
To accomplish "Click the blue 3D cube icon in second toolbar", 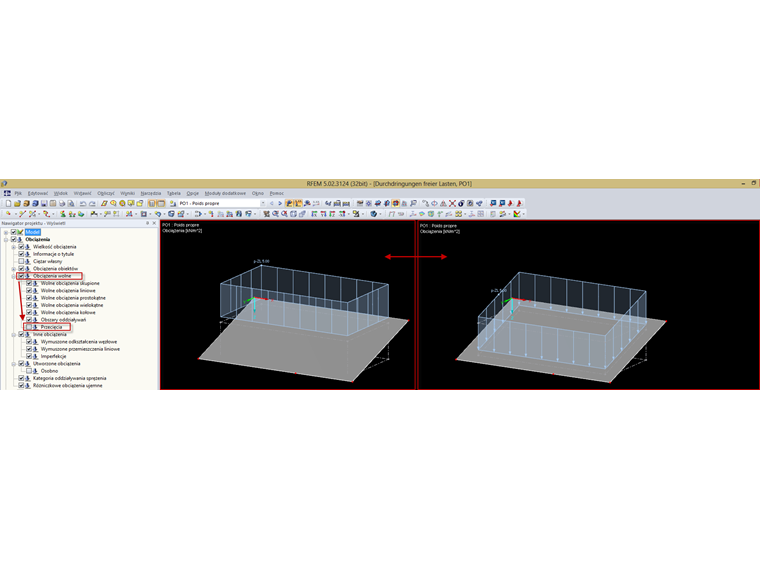I will 171,214.
